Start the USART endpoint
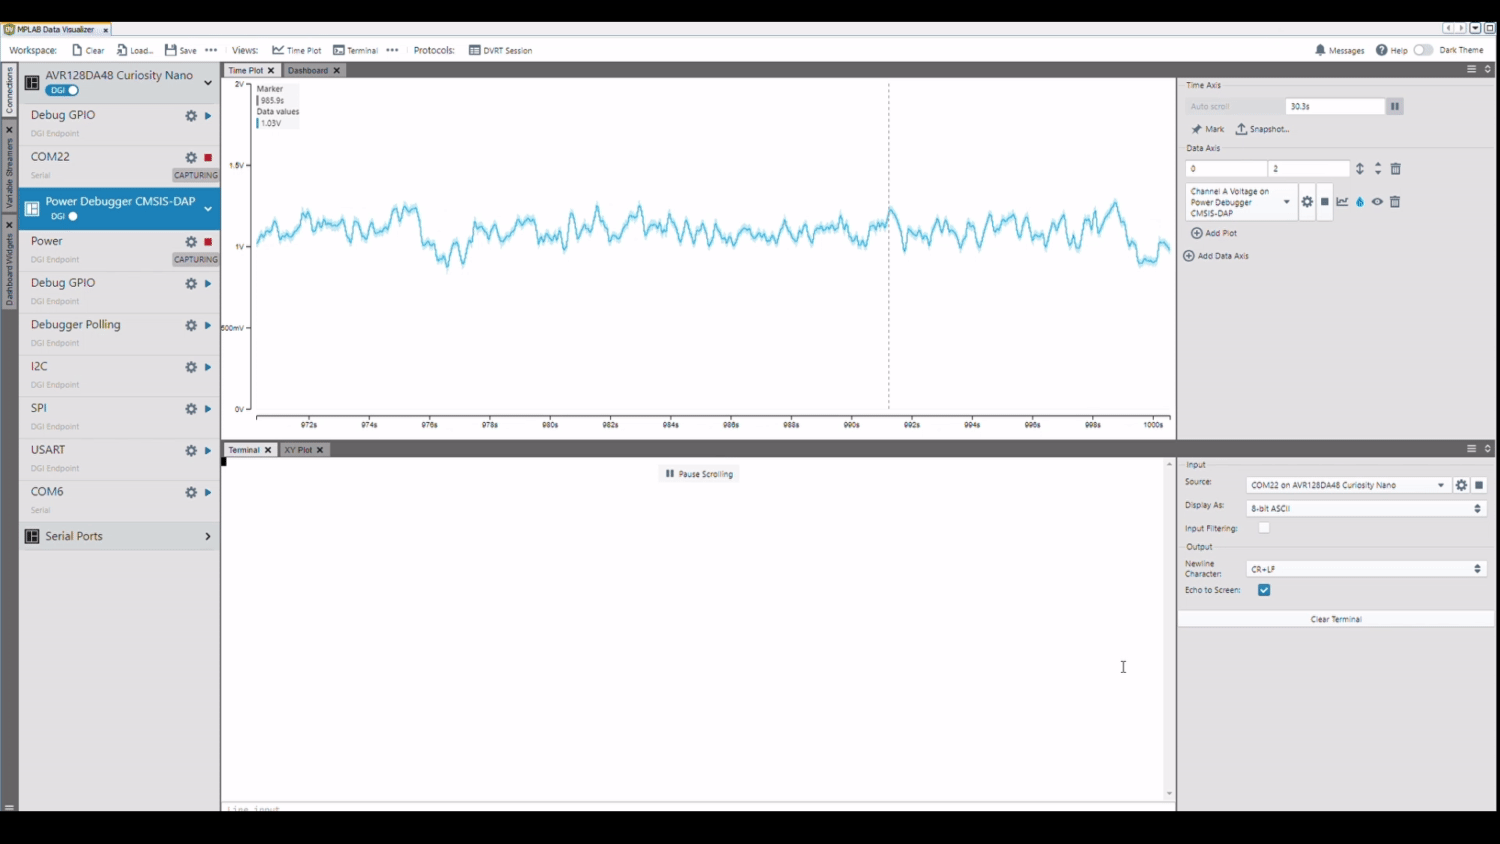Screen dimensions: 1500x844 pyautogui.click(x=208, y=451)
